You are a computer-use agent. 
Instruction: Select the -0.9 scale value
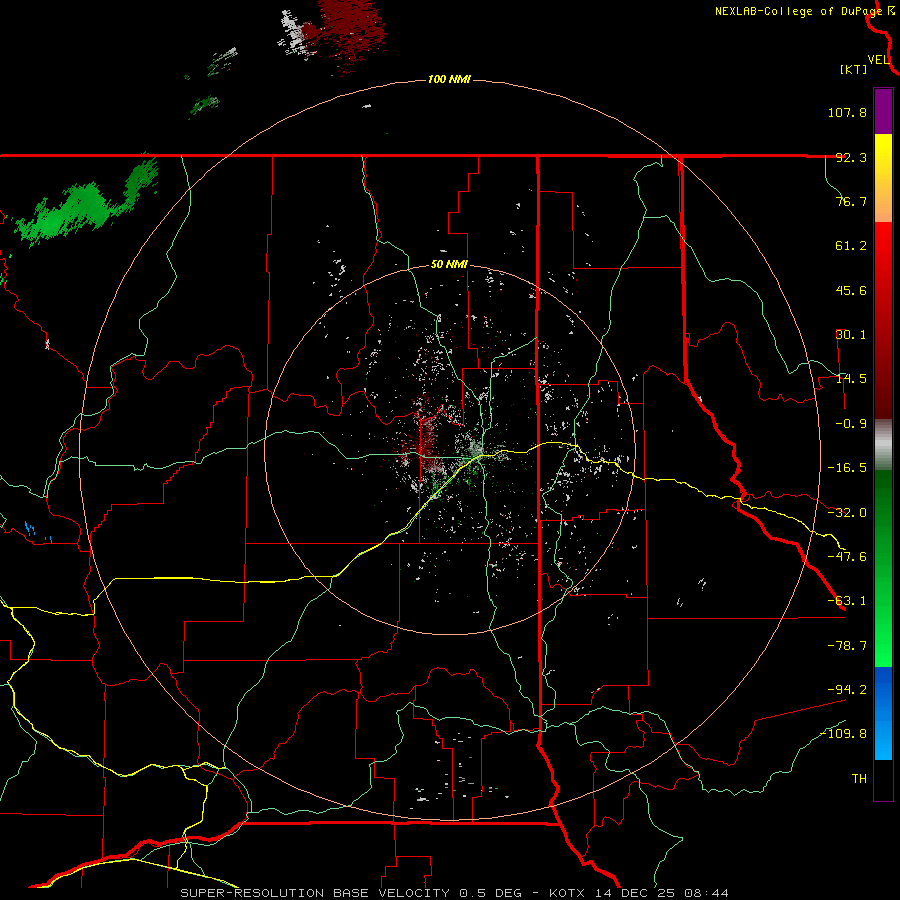click(x=851, y=424)
